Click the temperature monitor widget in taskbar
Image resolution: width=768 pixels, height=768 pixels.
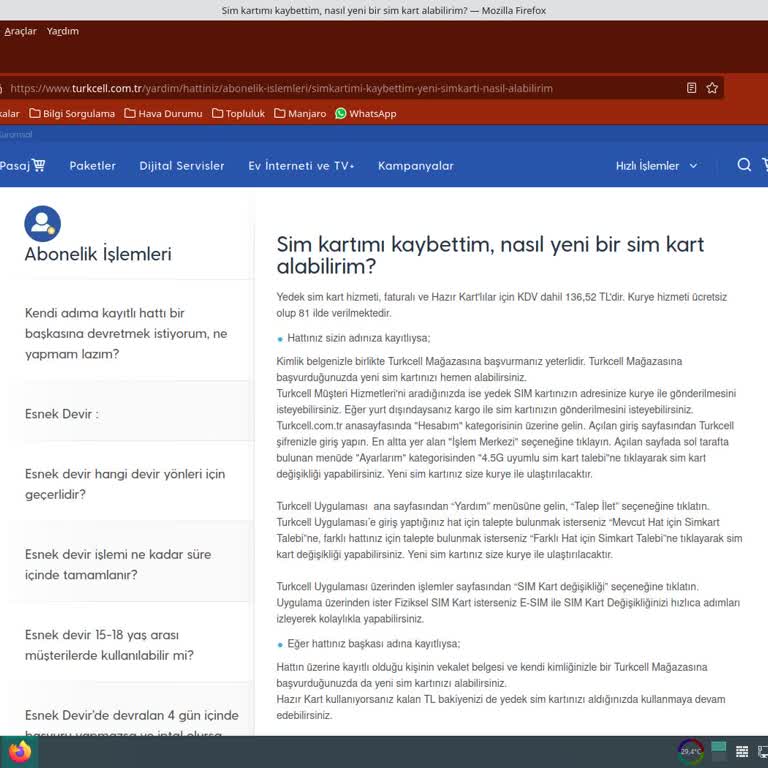(x=691, y=751)
